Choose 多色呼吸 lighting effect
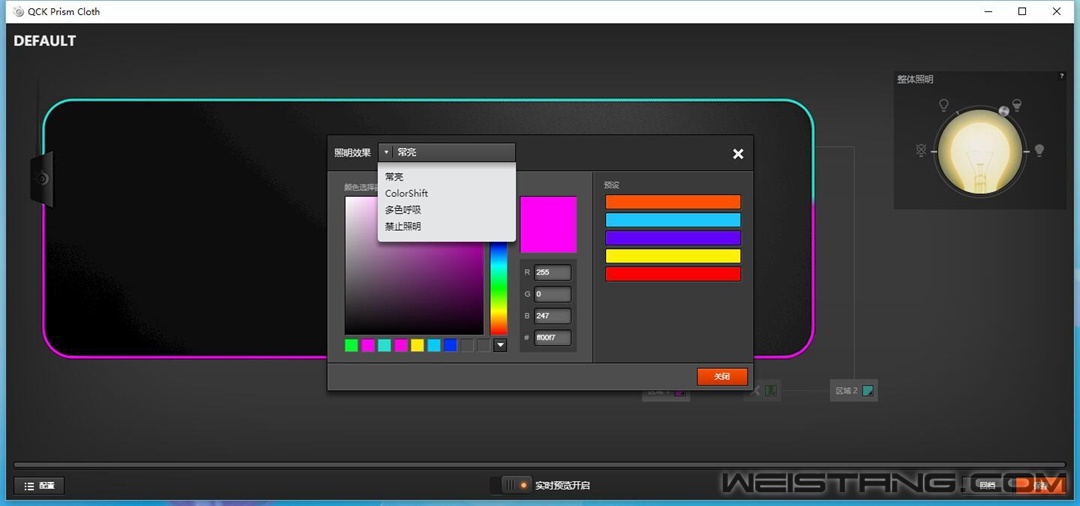1080x506 pixels. coord(403,210)
